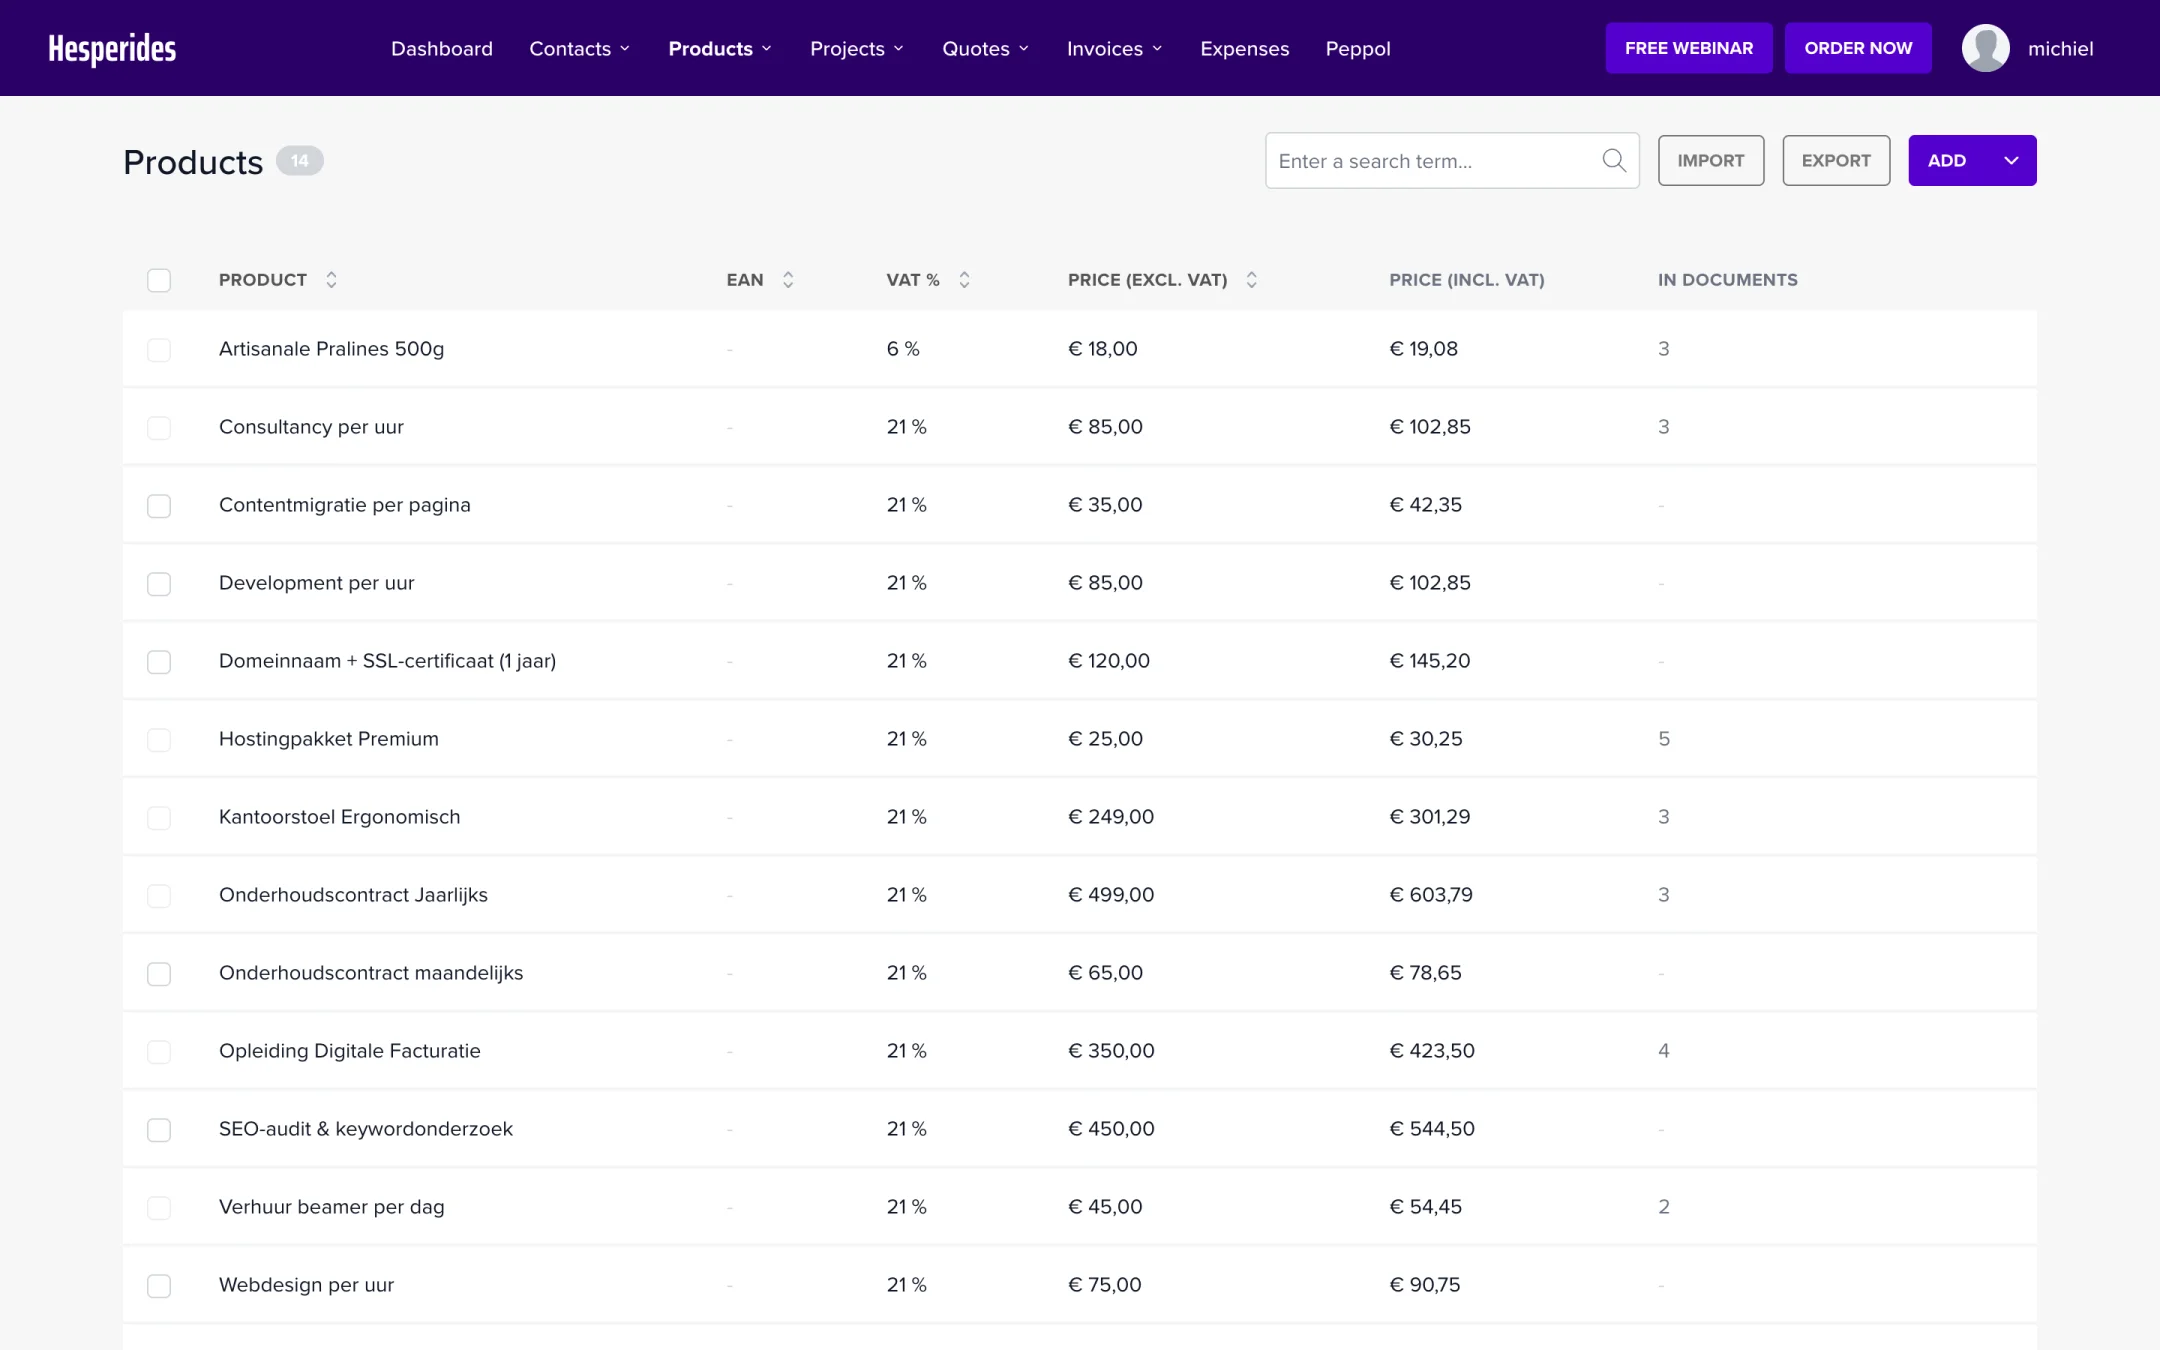This screenshot has width=2160, height=1350.
Task: Open the Peppol page
Action: 1358,48
